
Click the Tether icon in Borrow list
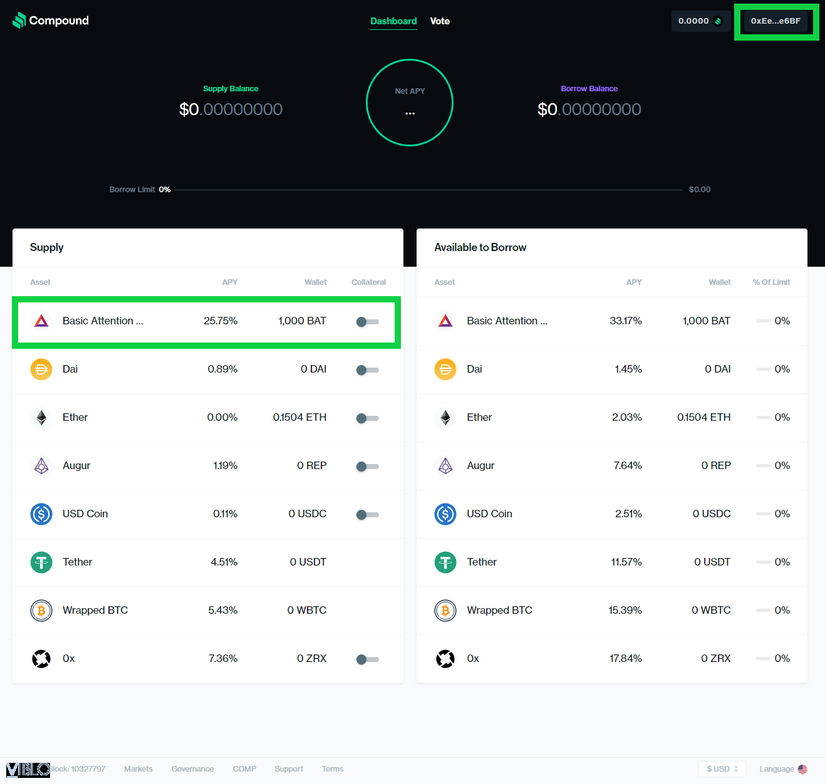click(445, 562)
